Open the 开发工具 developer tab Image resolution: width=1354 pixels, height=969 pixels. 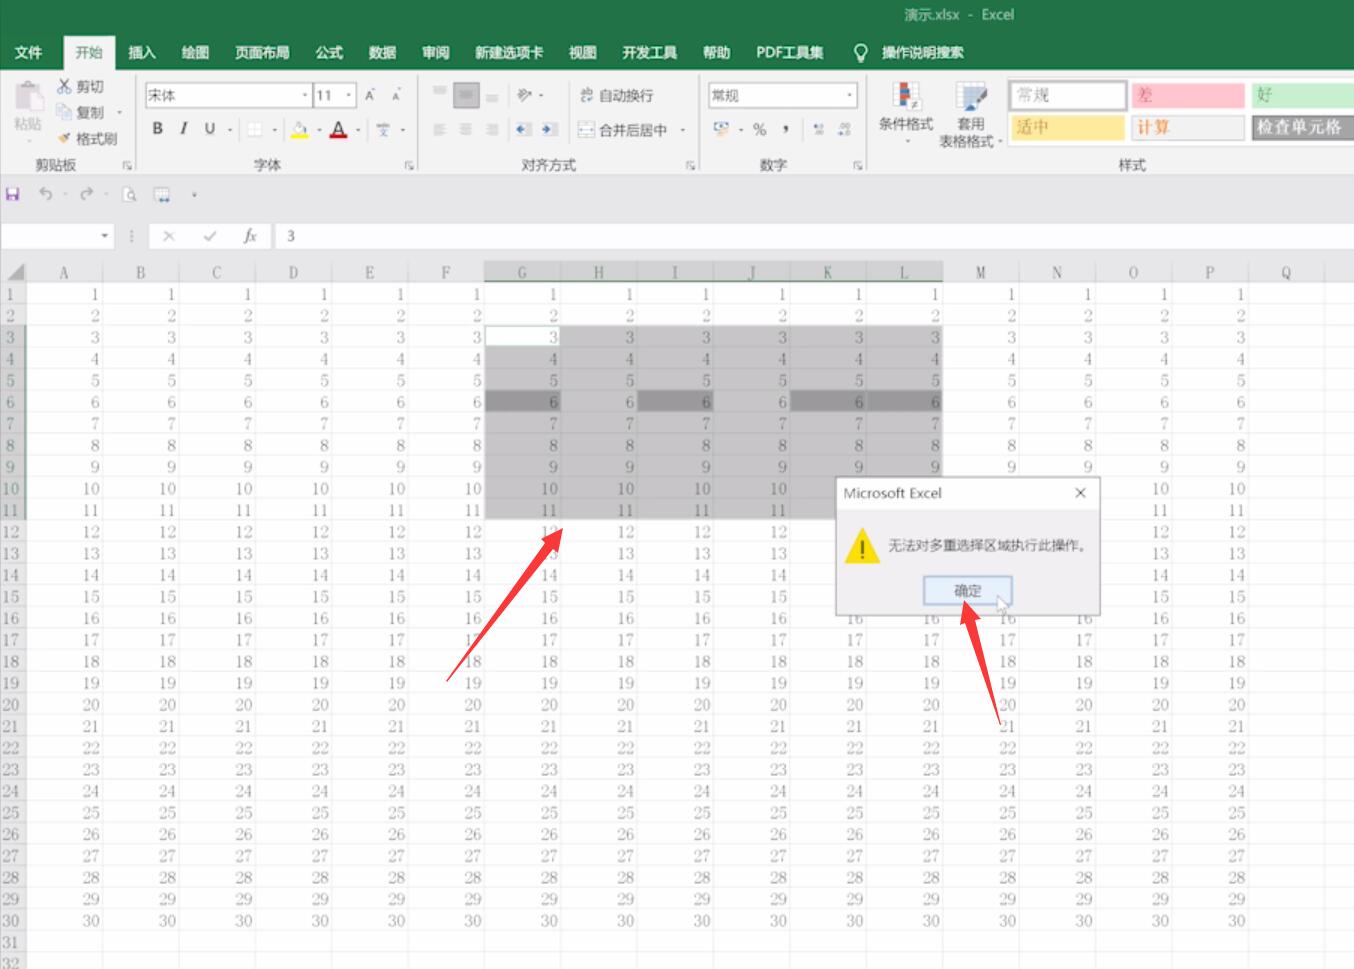point(649,52)
